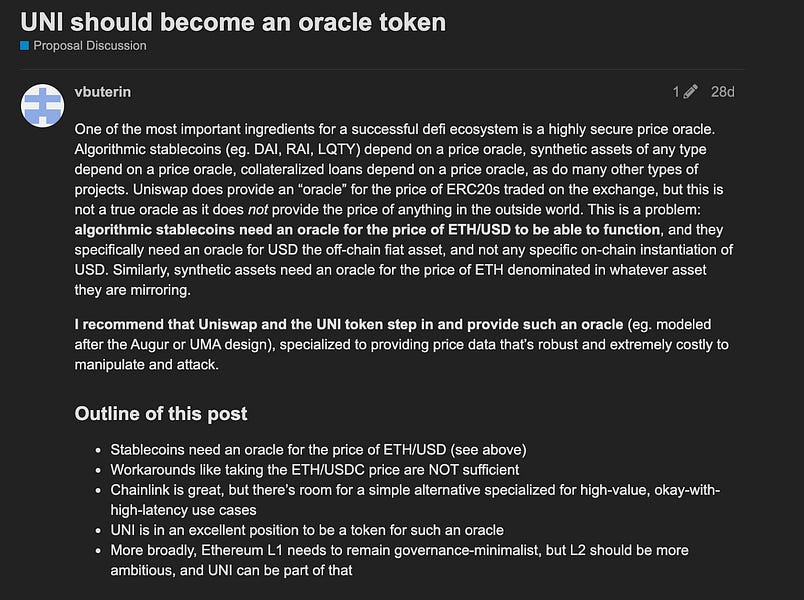Image resolution: width=804 pixels, height=600 pixels.
Task: Click the blue square beside Proposal Discussion
Action: pos(25,46)
